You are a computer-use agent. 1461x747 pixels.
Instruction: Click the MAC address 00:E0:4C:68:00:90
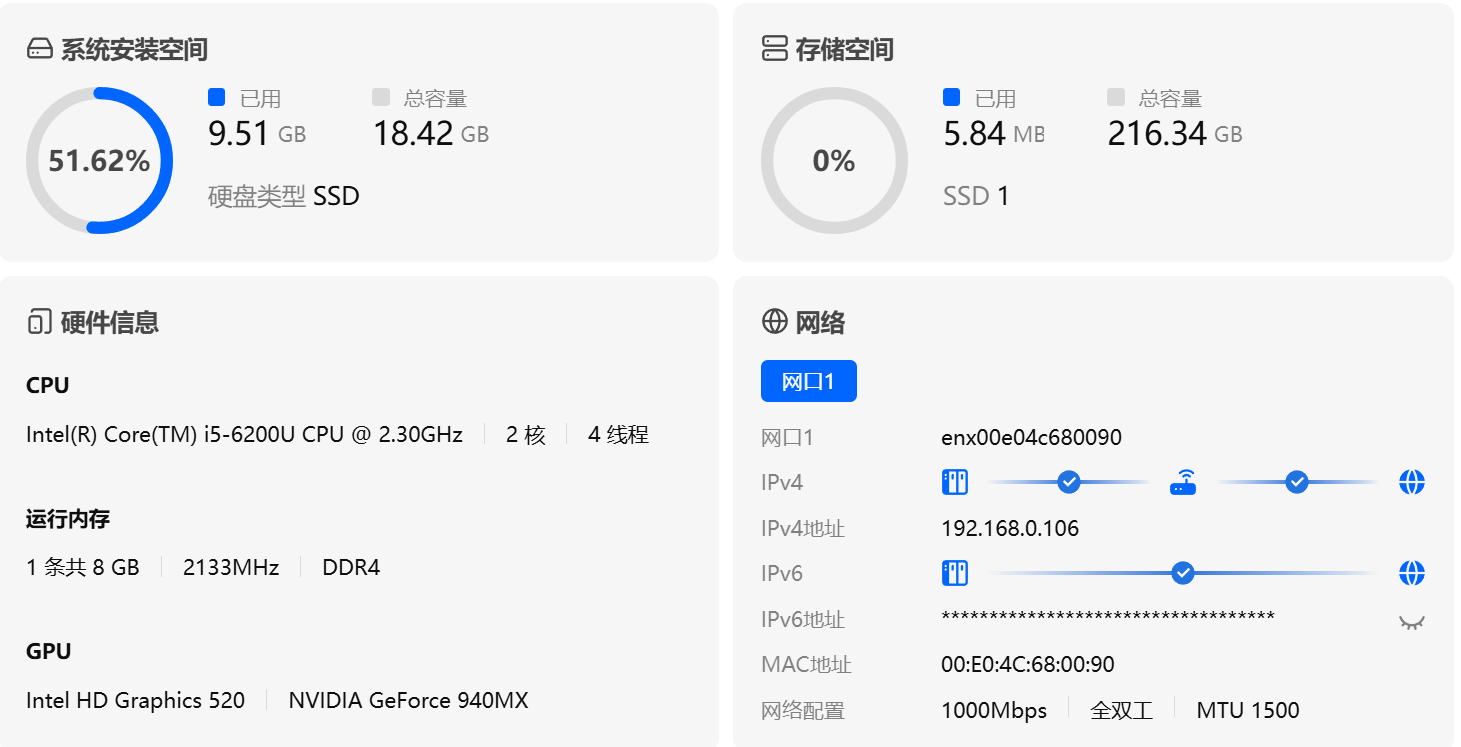[x=1027, y=664]
